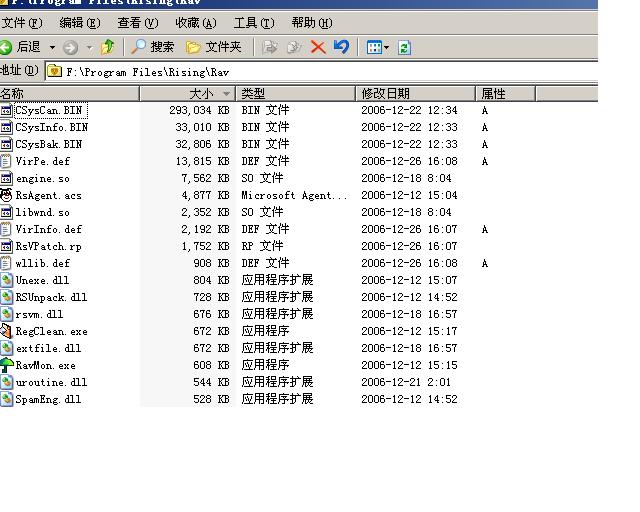The image size is (640, 512).
Task: Select the RSUnpack.dll file icon
Action: click(x=6, y=297)
